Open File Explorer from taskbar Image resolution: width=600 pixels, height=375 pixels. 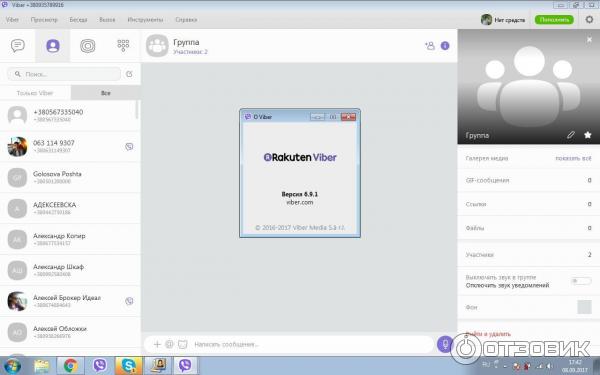click(41, 366)
